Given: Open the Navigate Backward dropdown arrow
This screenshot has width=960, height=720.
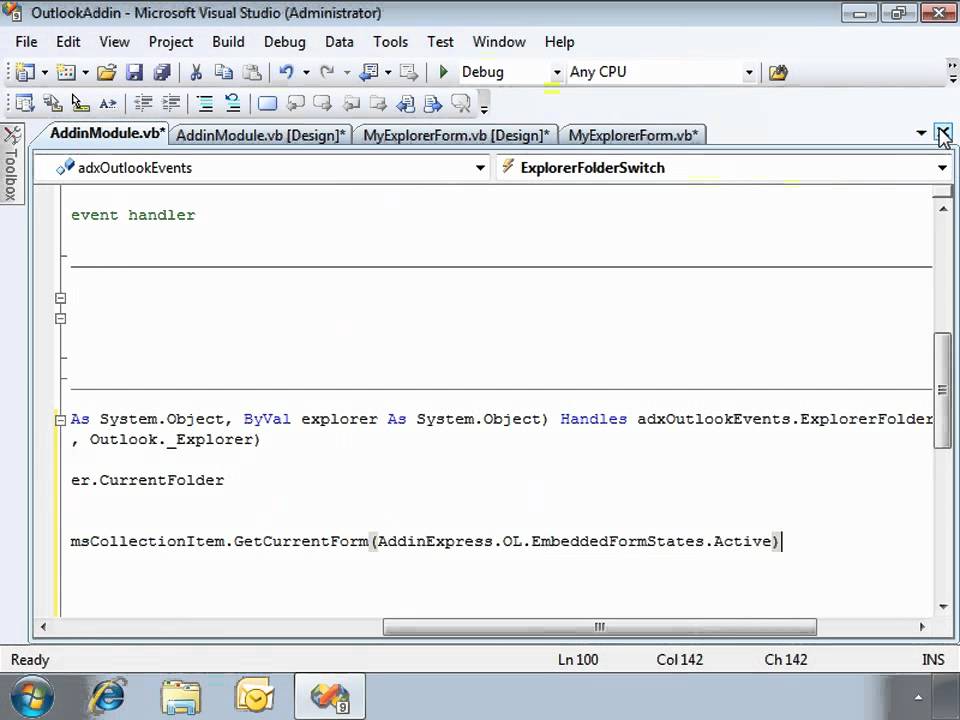Looking at the screenshot, I should point(388,73).
